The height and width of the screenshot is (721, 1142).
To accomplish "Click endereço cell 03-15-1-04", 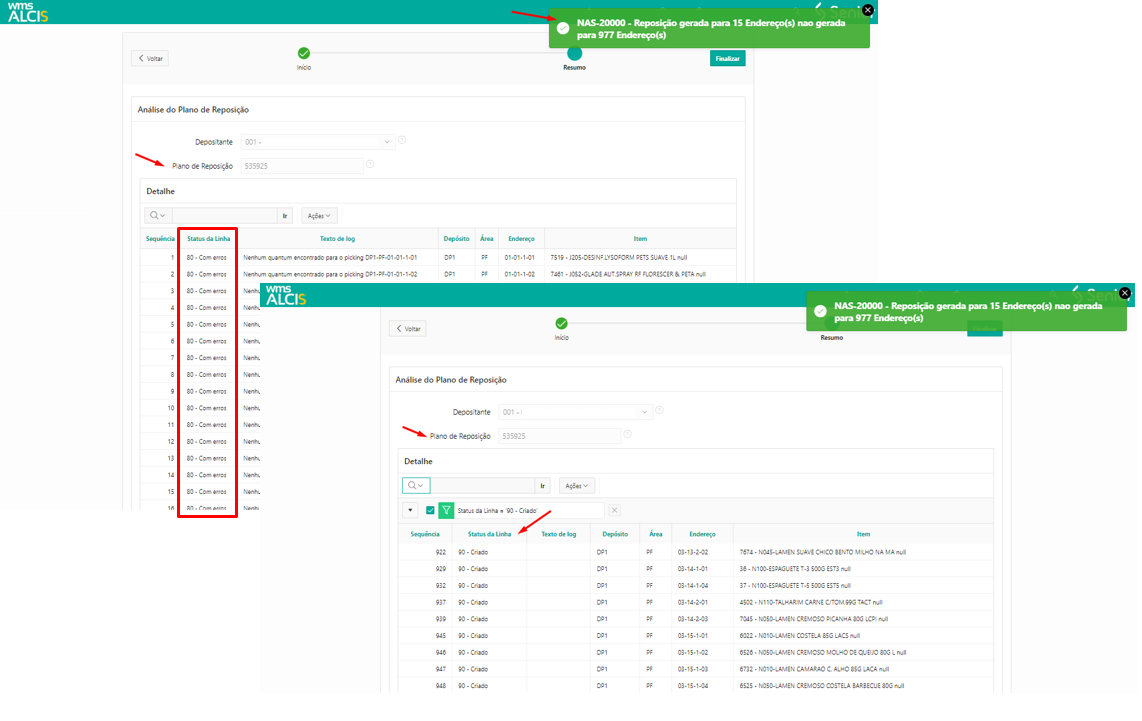I will (x=693, y=686).
